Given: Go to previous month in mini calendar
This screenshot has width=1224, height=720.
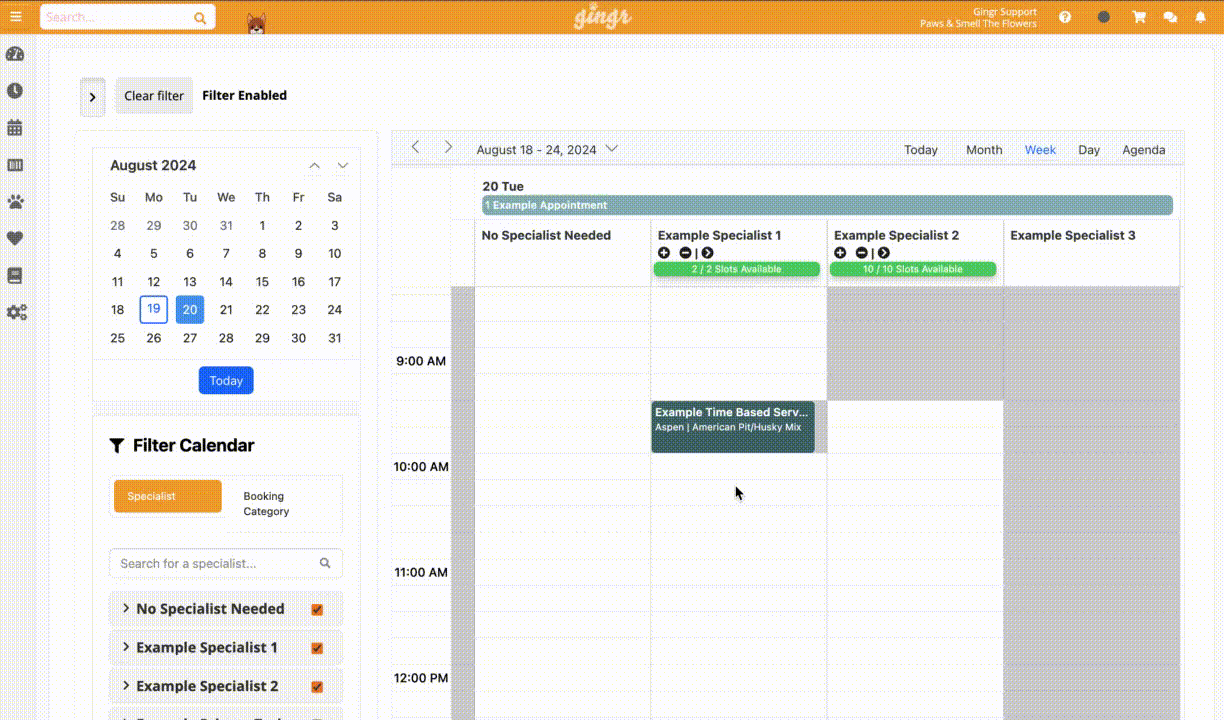Looking at the screenshot, I should tap(314, 166).
